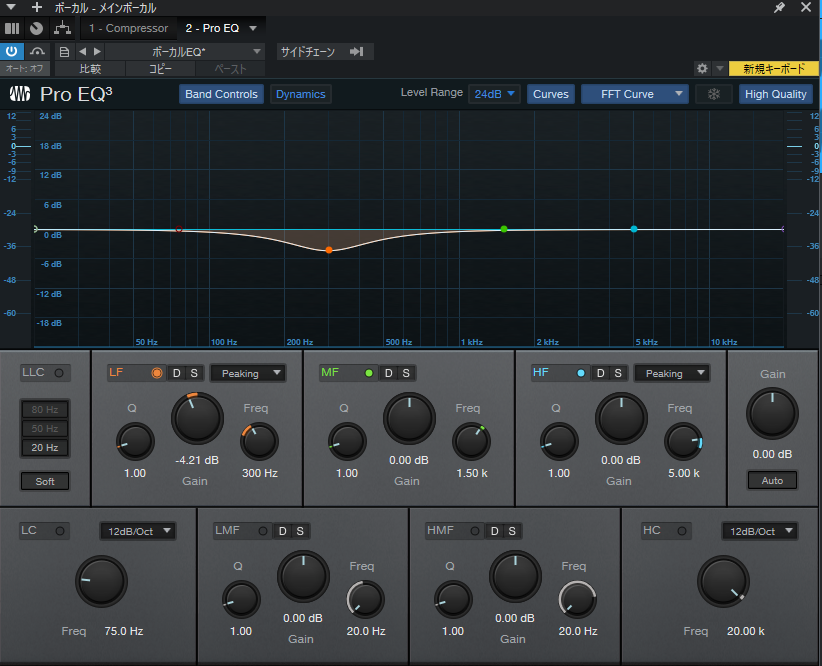Click the output Gain knob
Viewport: 822px width, 666px height.
click(772, 414)
